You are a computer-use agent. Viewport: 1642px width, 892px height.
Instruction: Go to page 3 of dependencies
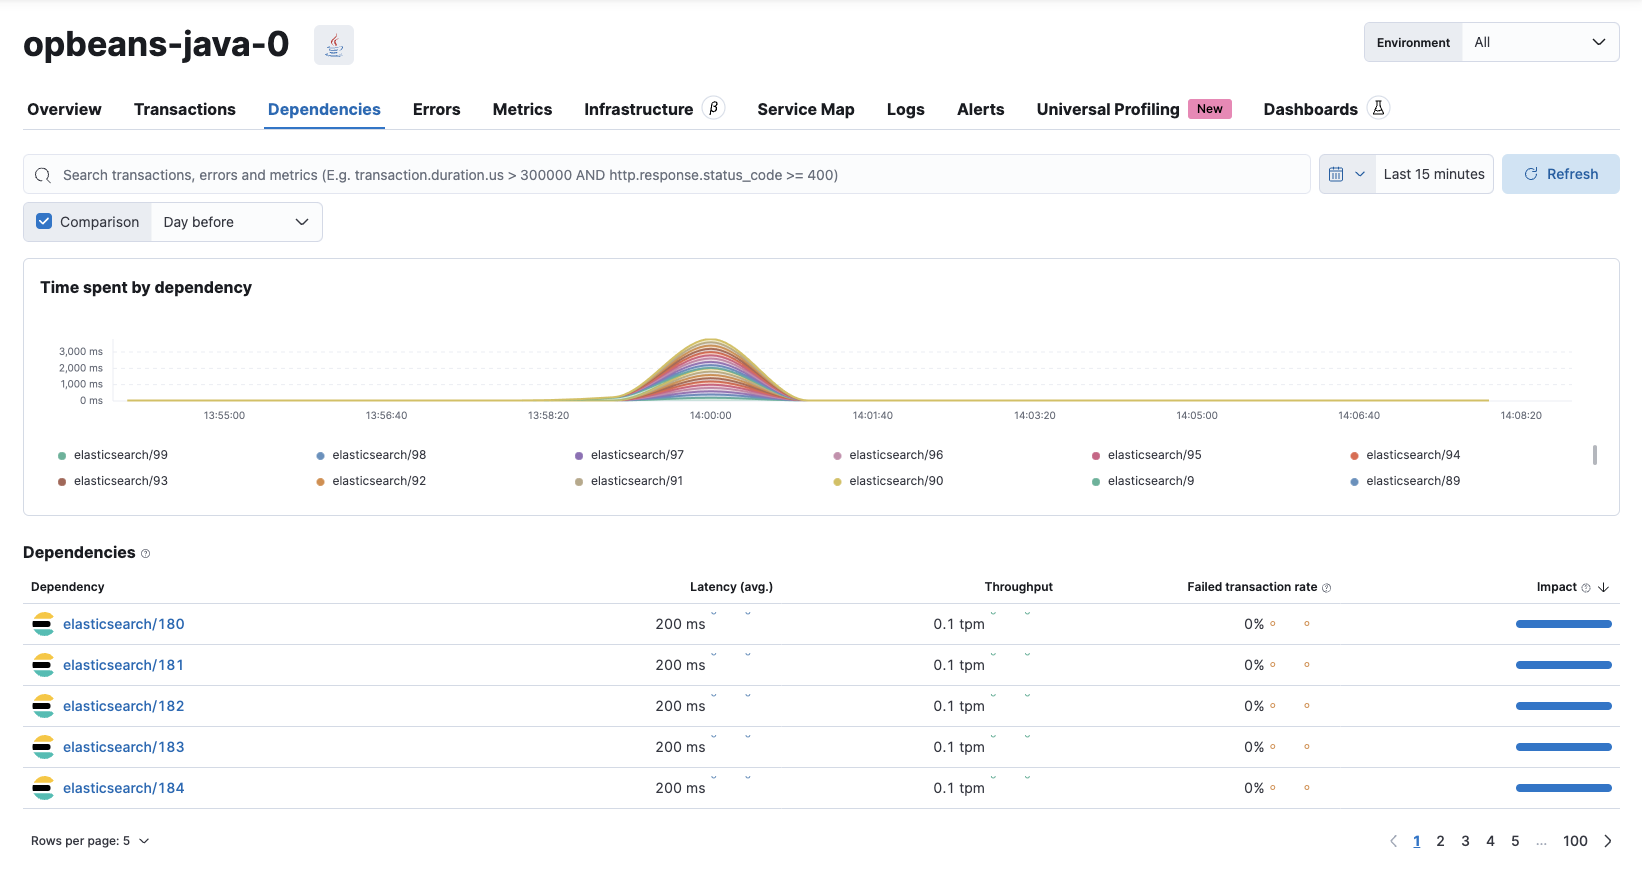pos(1465,841)
